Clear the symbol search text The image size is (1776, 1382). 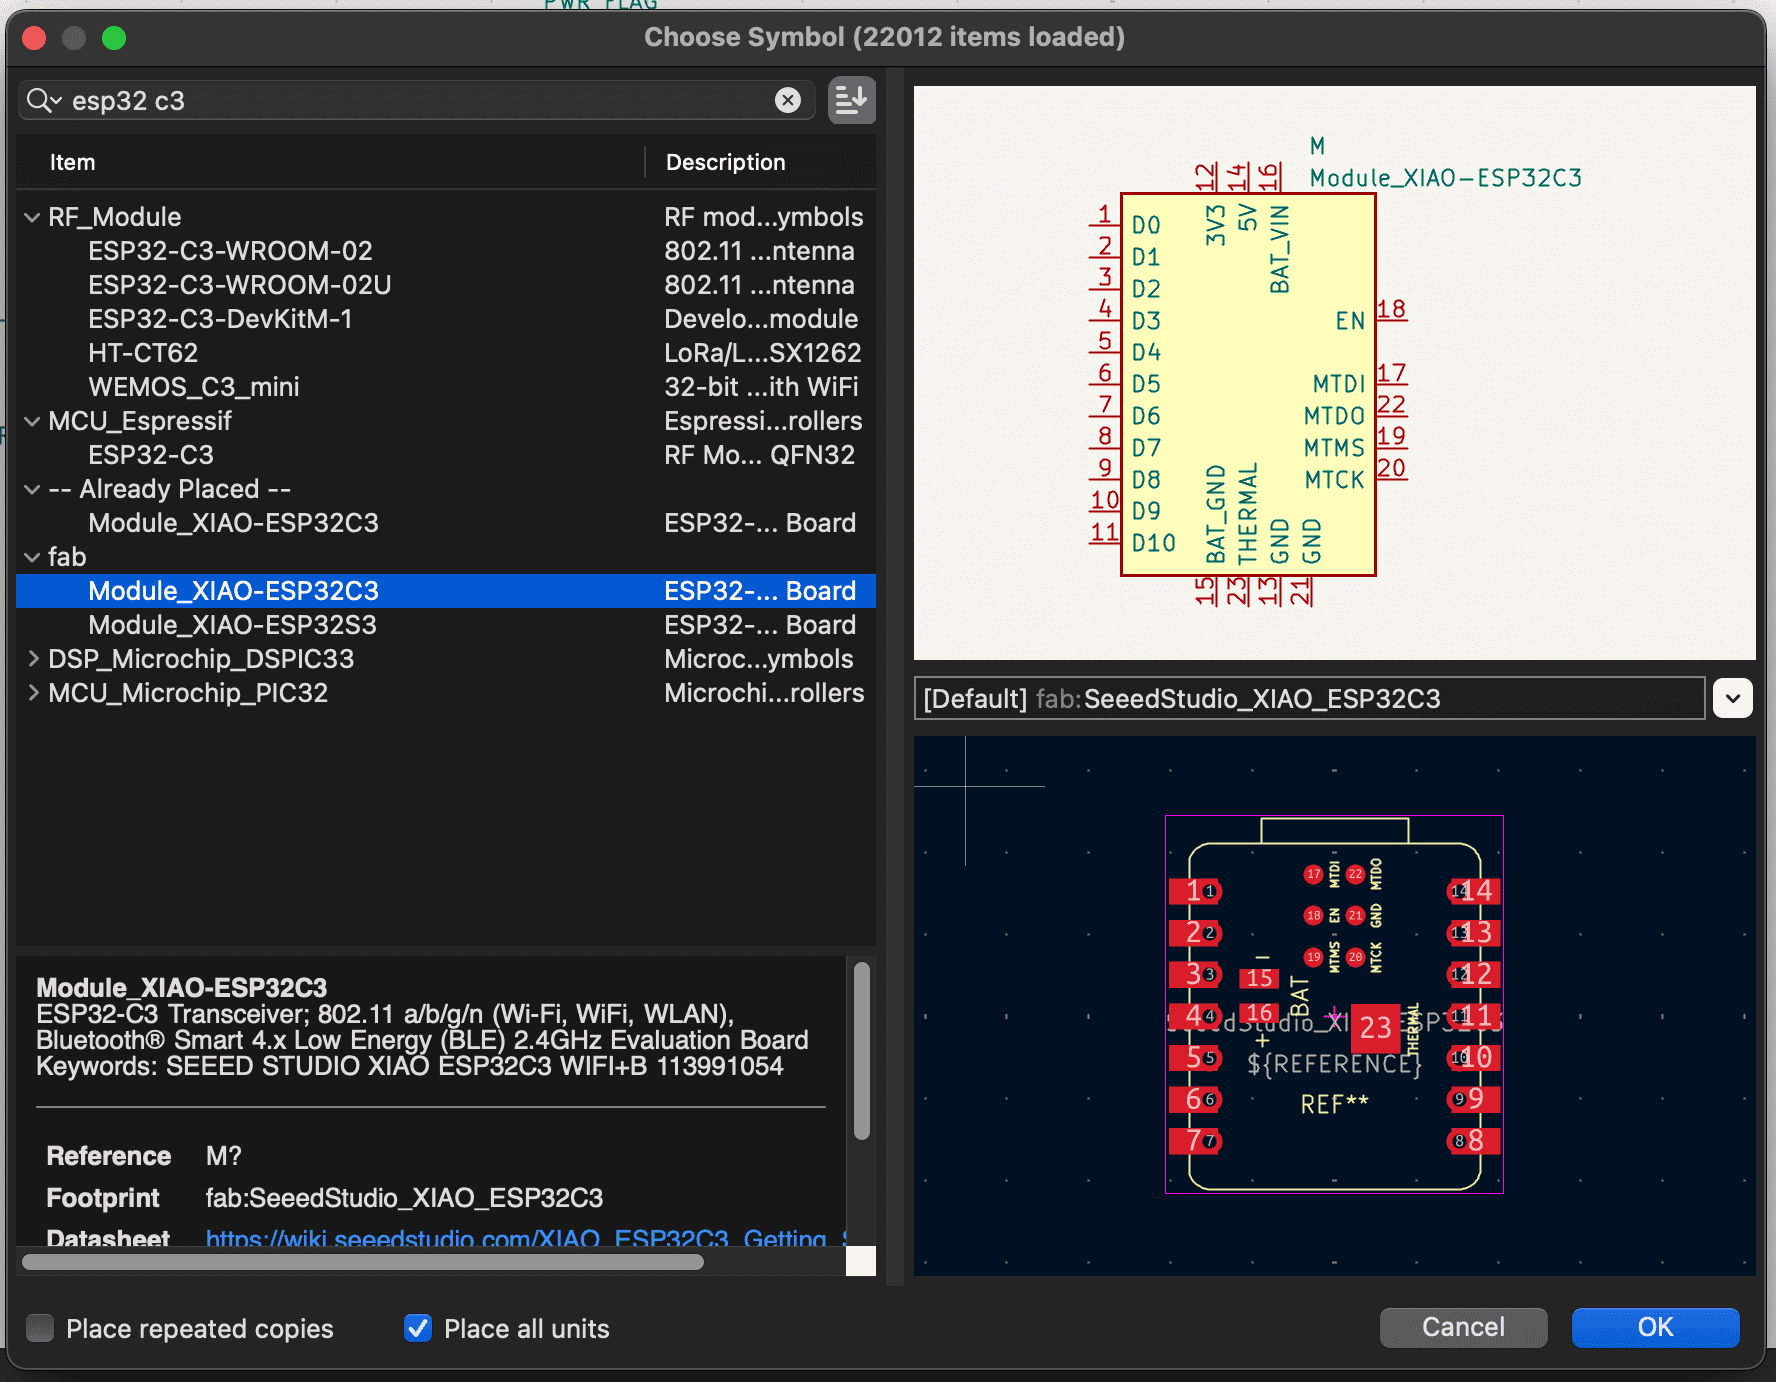click(x=788, y=100)
